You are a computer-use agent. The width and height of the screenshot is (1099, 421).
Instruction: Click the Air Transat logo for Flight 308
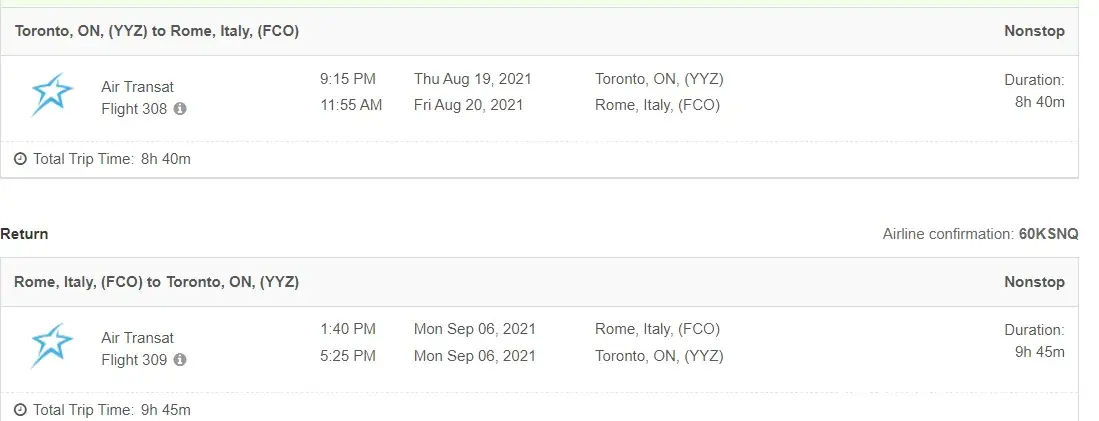52,95
